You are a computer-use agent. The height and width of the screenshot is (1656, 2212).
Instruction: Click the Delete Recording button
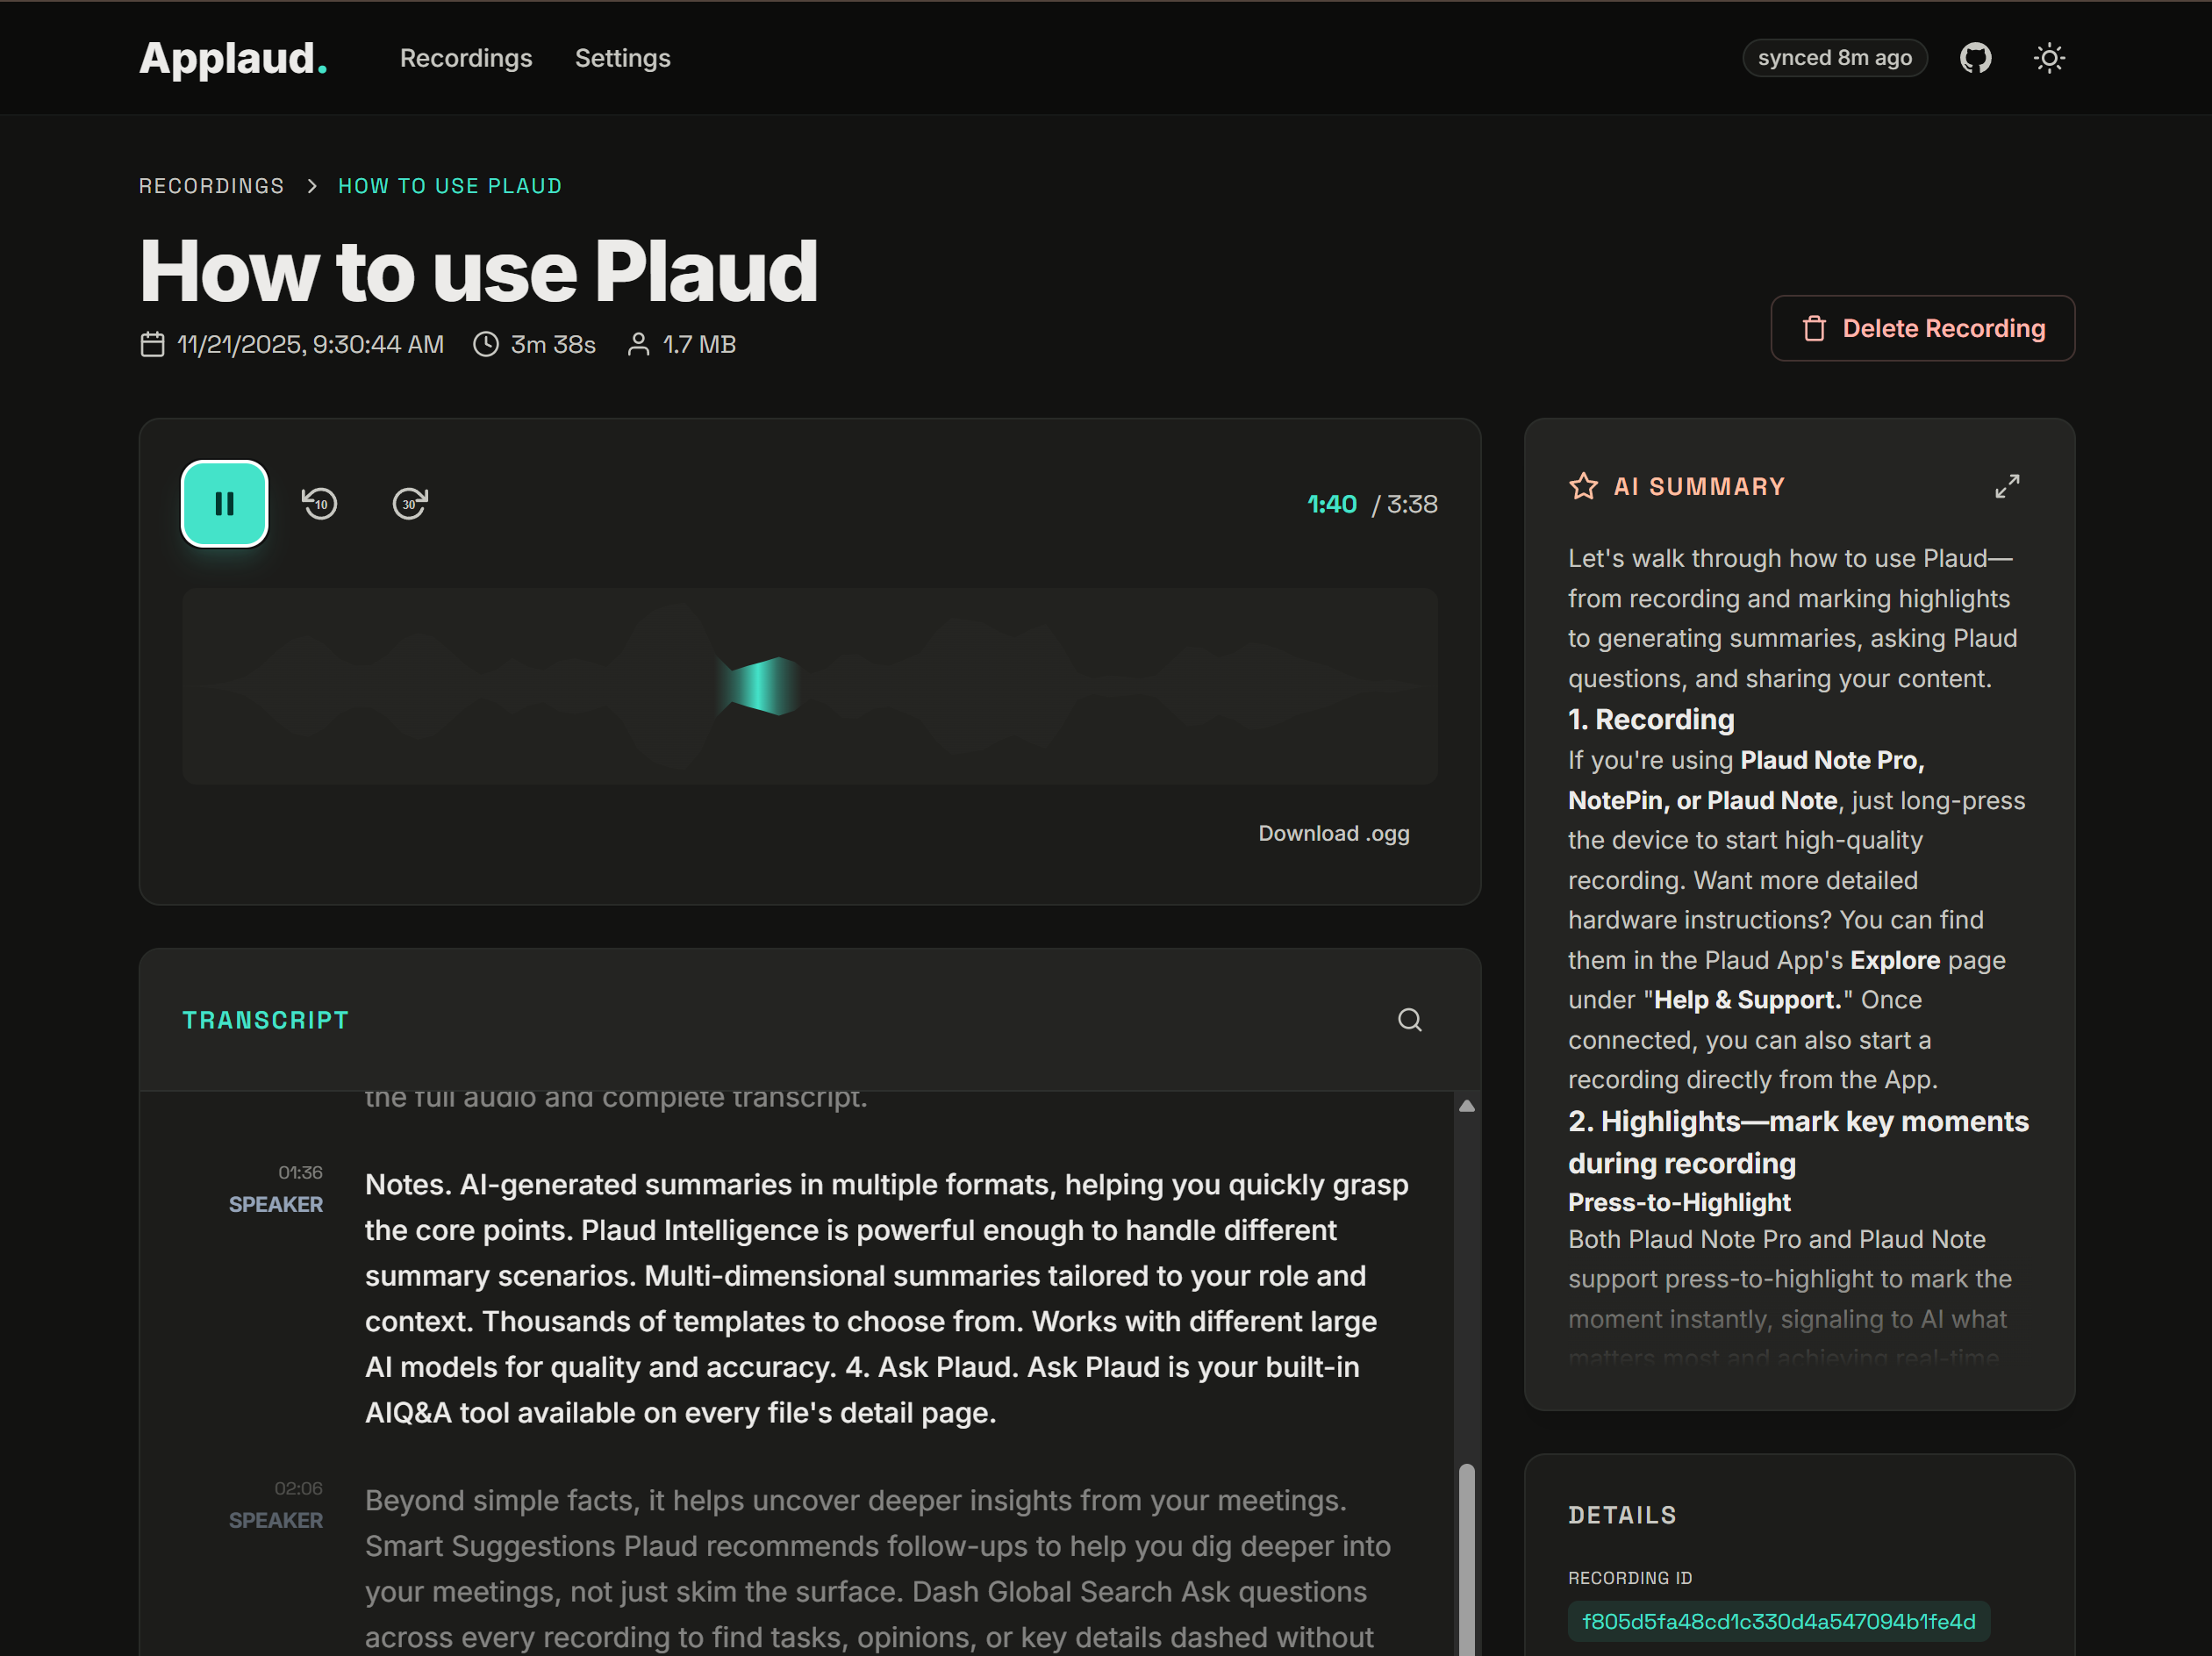tap(1922, 328)
